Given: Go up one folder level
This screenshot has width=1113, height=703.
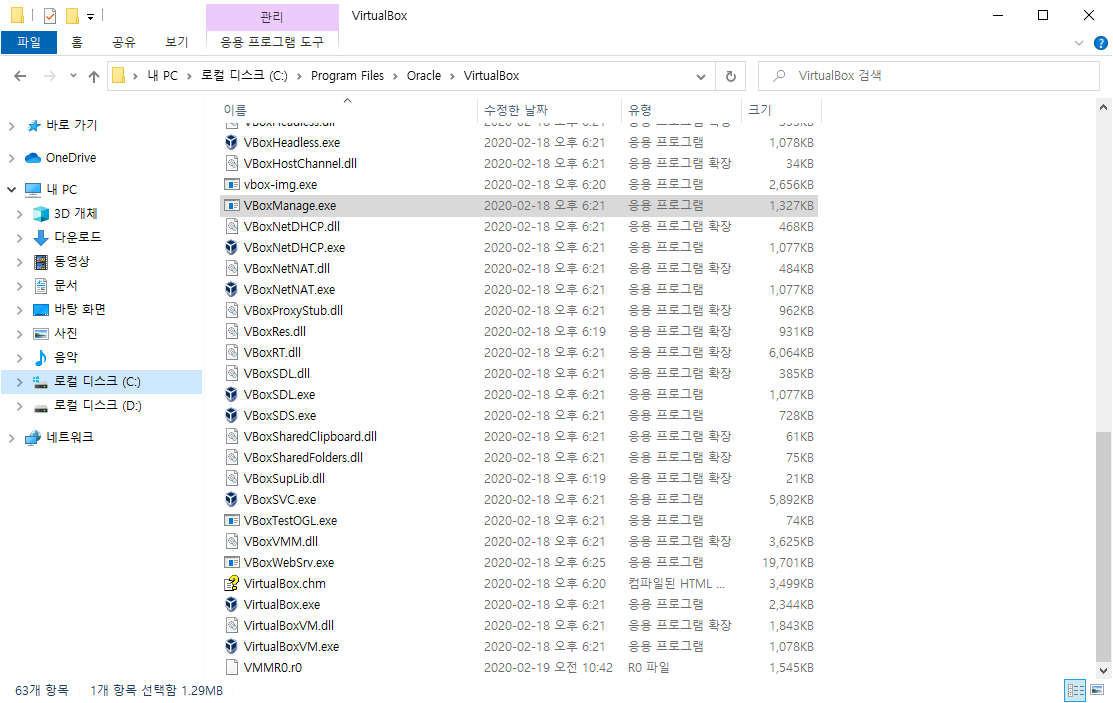Looking at the screenshot, I should pyautogui.click(x=94, y=76).
